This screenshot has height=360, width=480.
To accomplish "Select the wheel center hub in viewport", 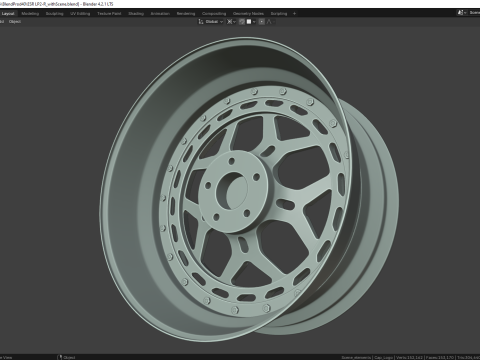I will click(x=233, y=192).
